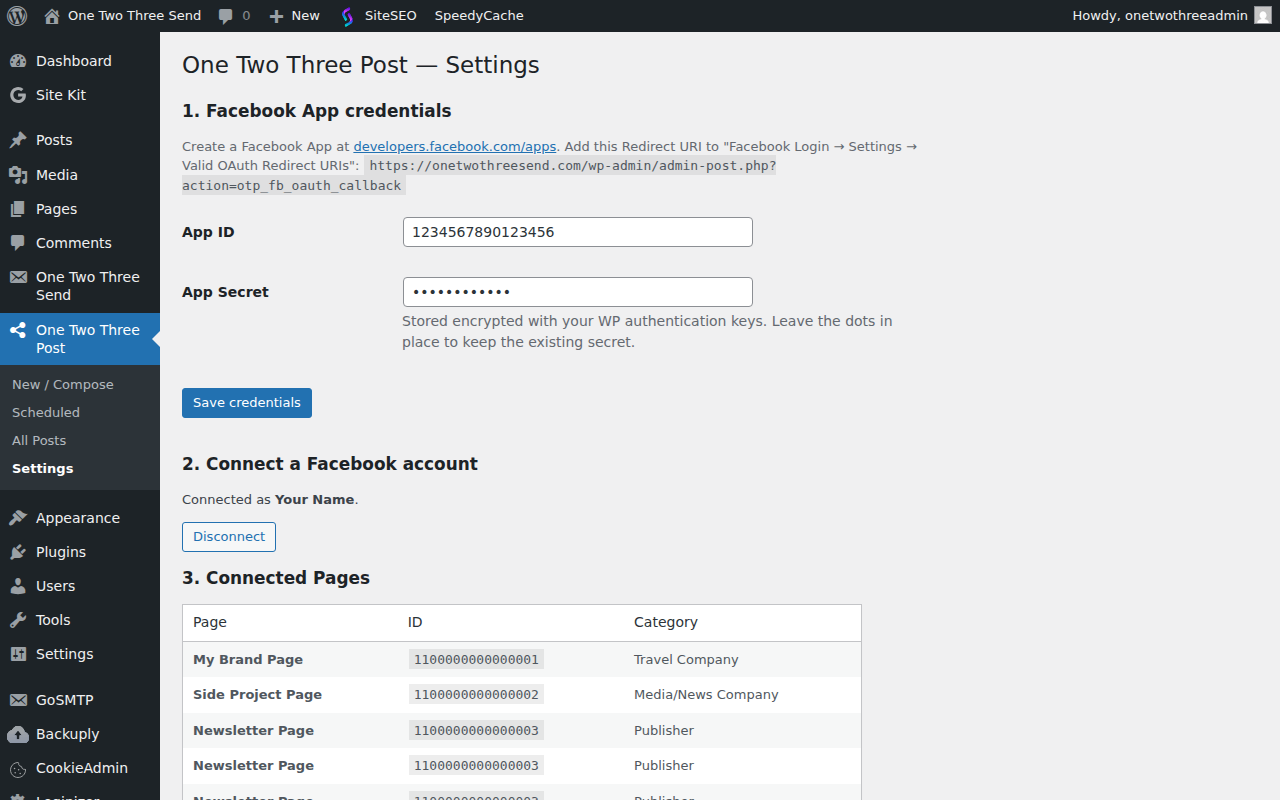The image size is (1280, 800).
Task: Open the All Posts submenu item
Action: [39, 440]
